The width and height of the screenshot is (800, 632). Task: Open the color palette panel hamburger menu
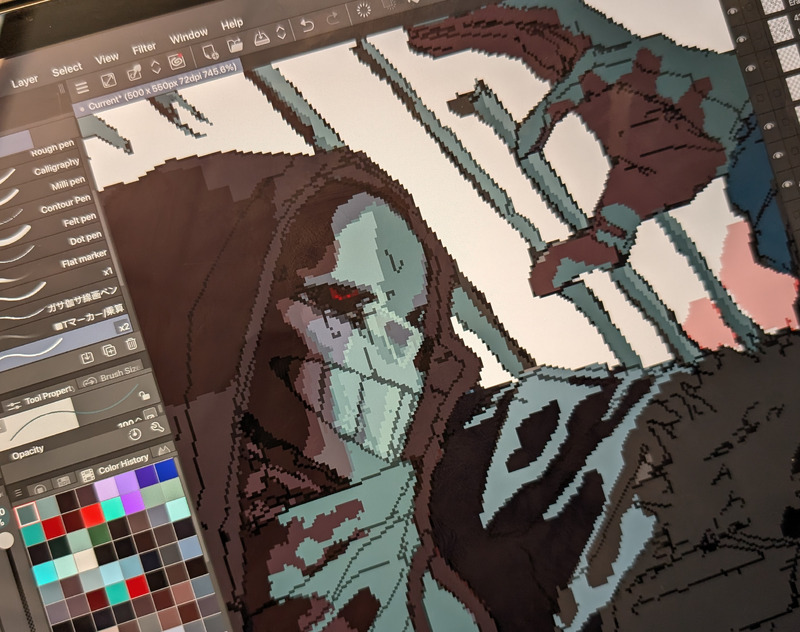coord(18,493)
